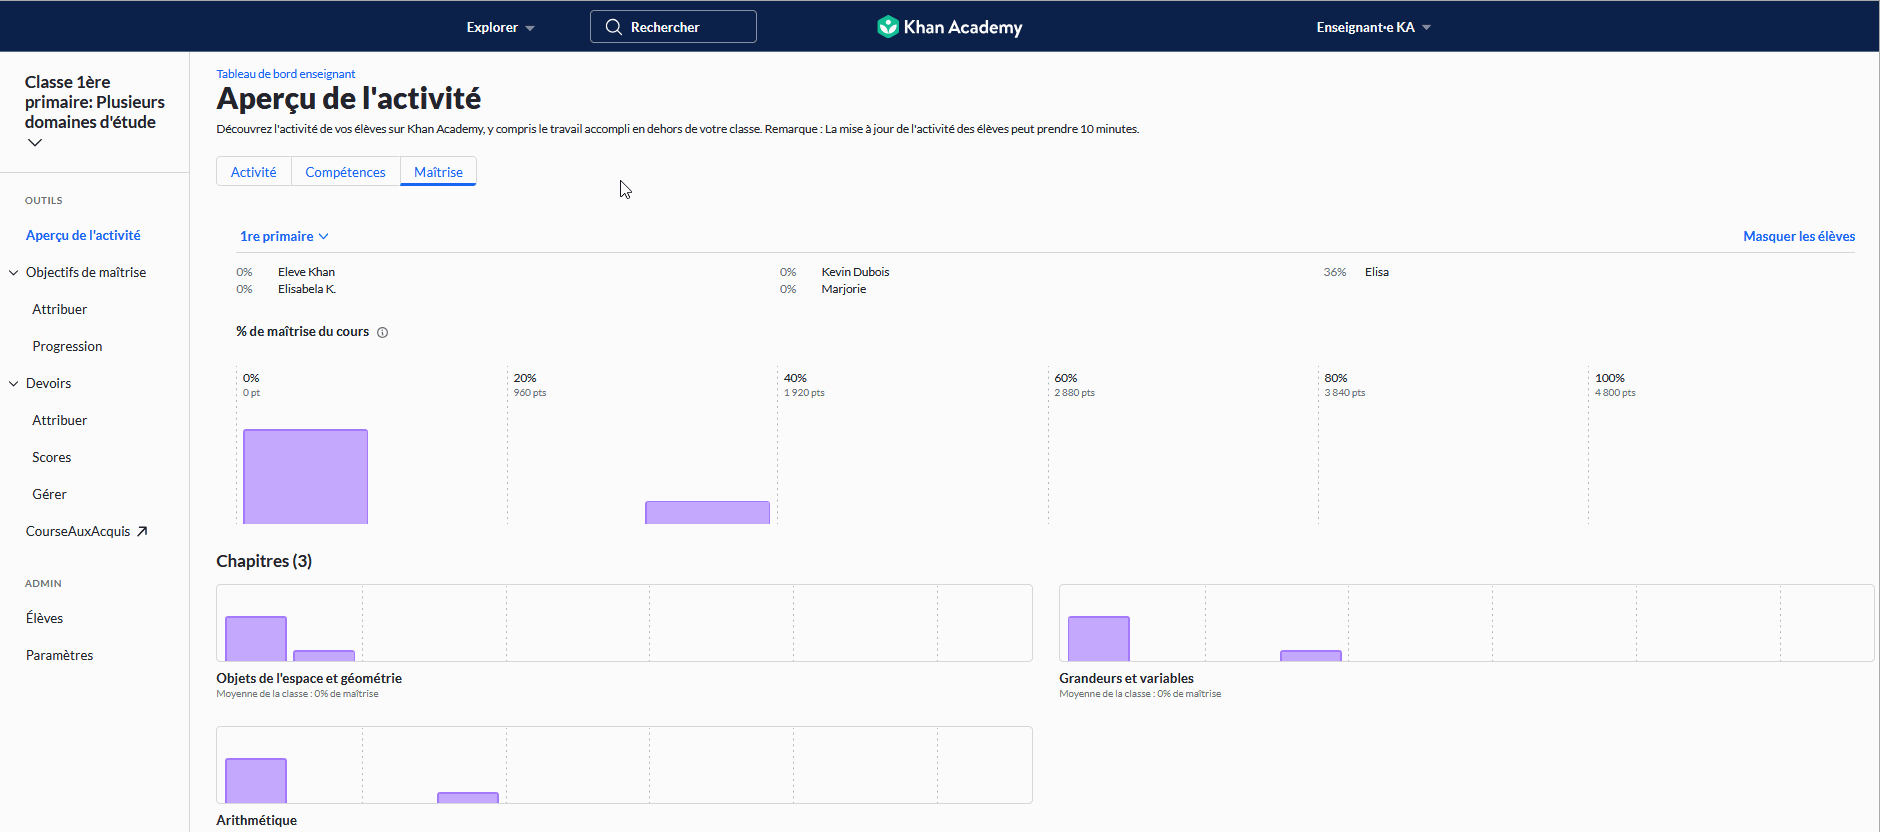Click student name Kevin Dubois
1880x832 pixels.
coord(855,272)
